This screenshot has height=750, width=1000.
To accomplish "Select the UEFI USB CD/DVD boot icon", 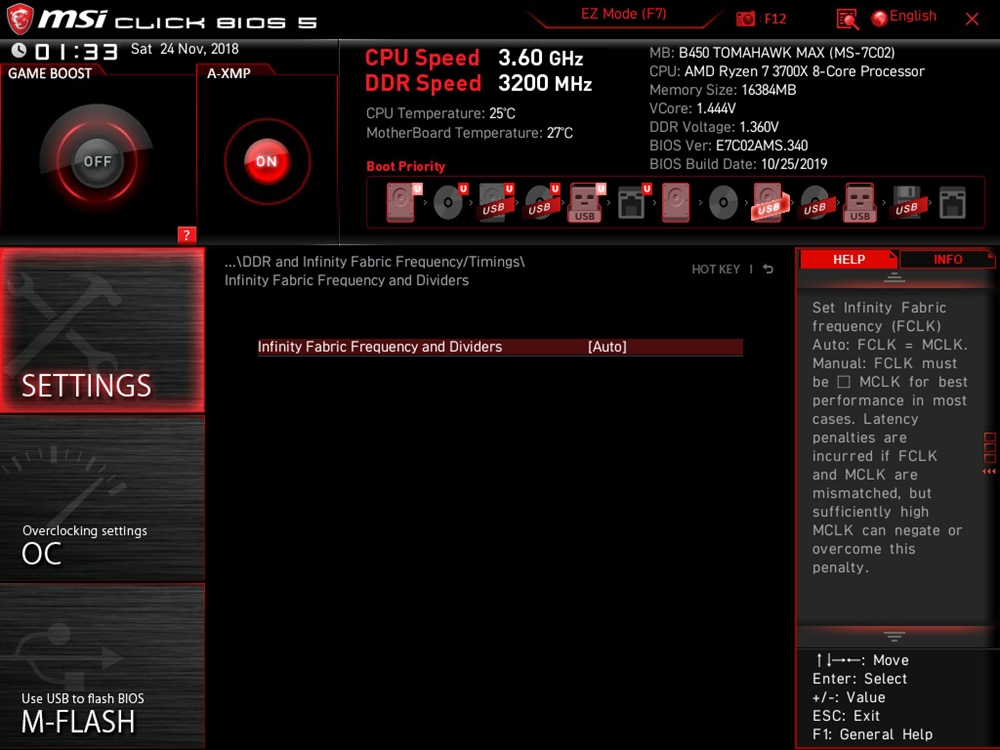I will (x=542, y=202).
